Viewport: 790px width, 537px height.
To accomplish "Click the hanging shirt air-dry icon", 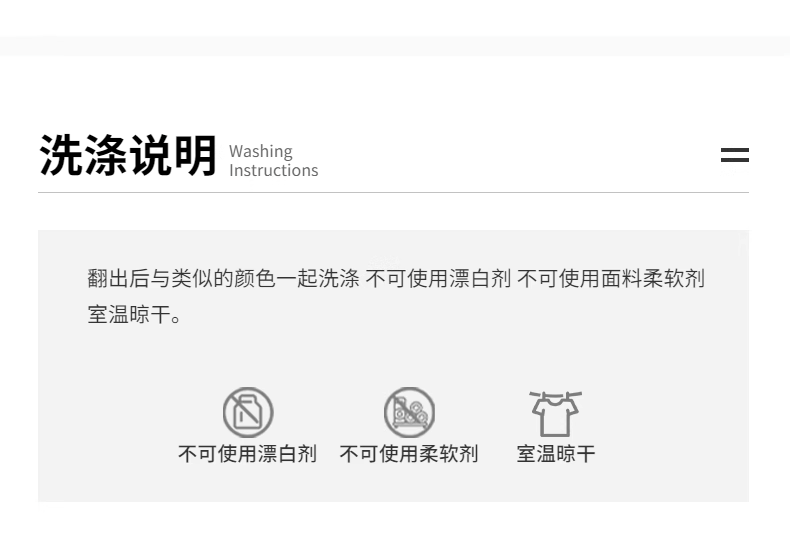I will pos(555,414).
